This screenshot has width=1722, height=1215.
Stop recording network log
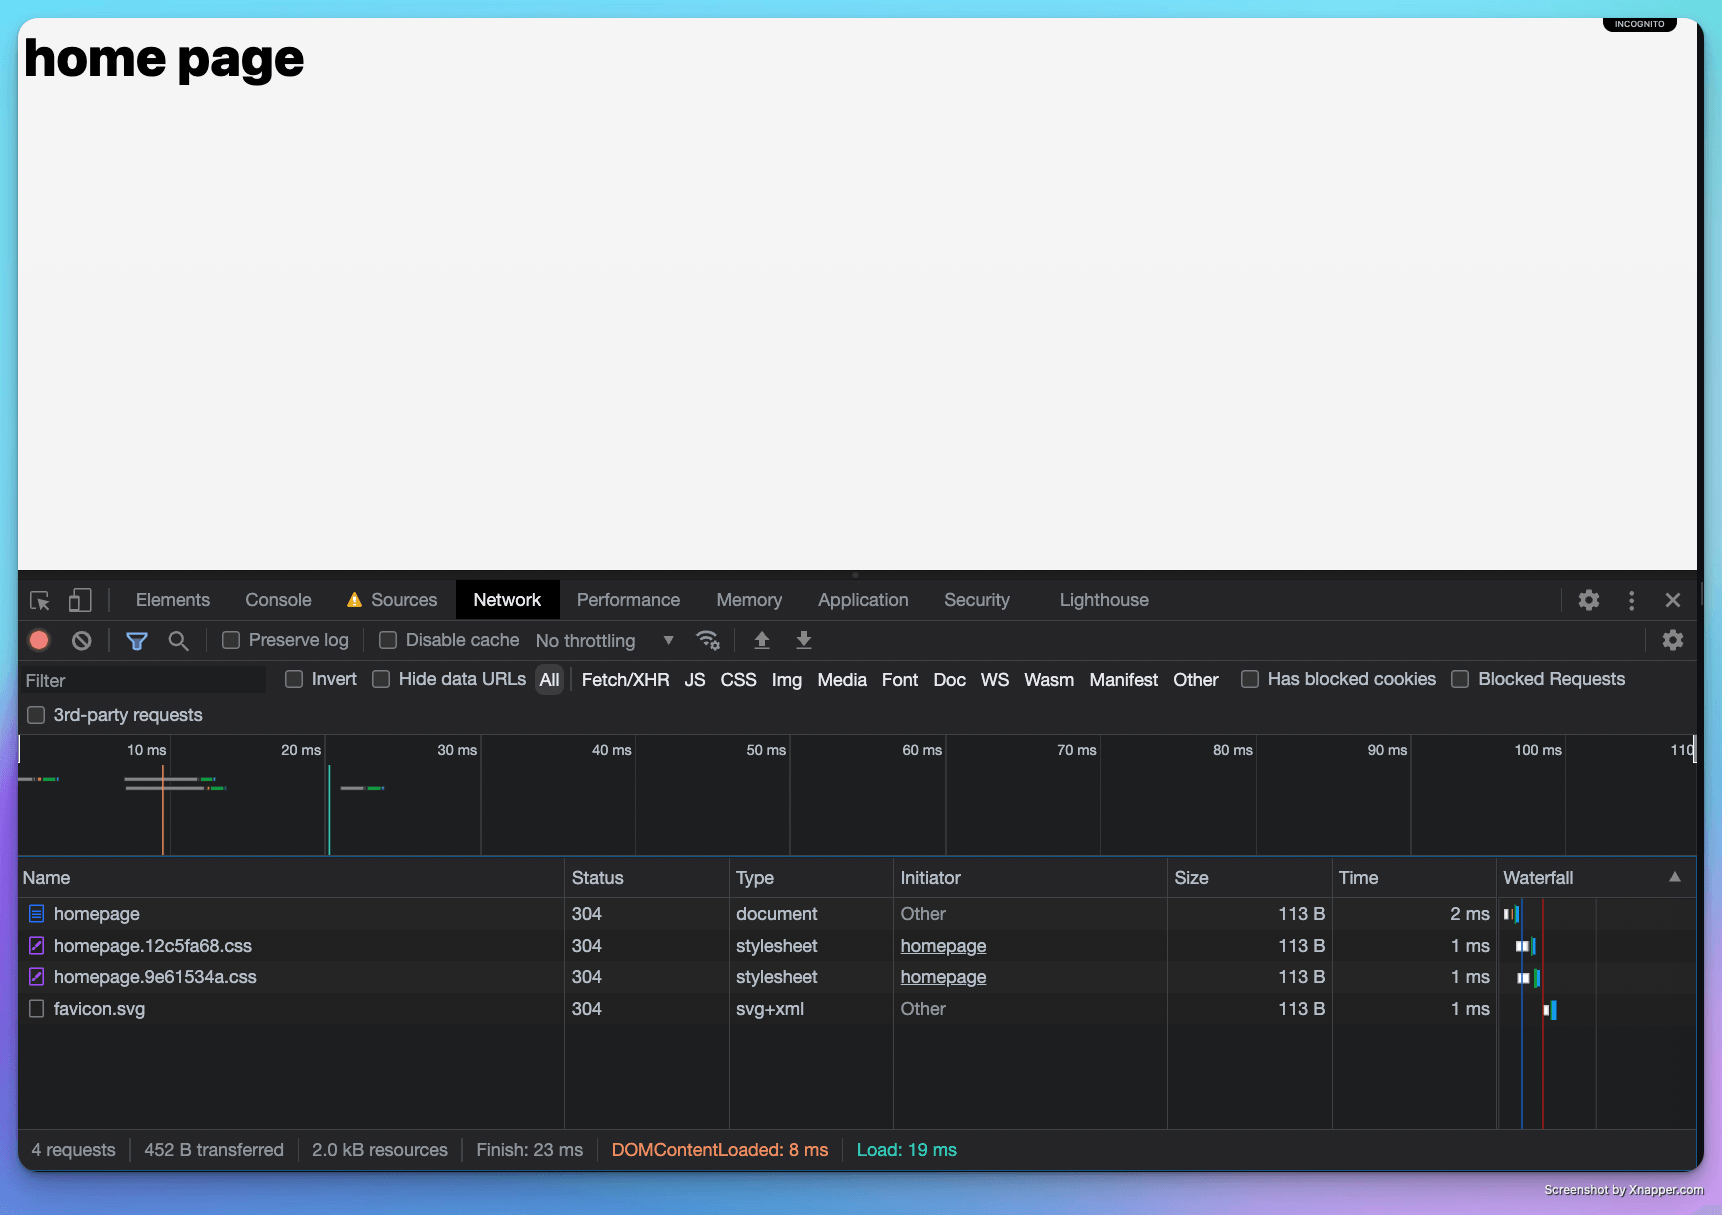39,640
